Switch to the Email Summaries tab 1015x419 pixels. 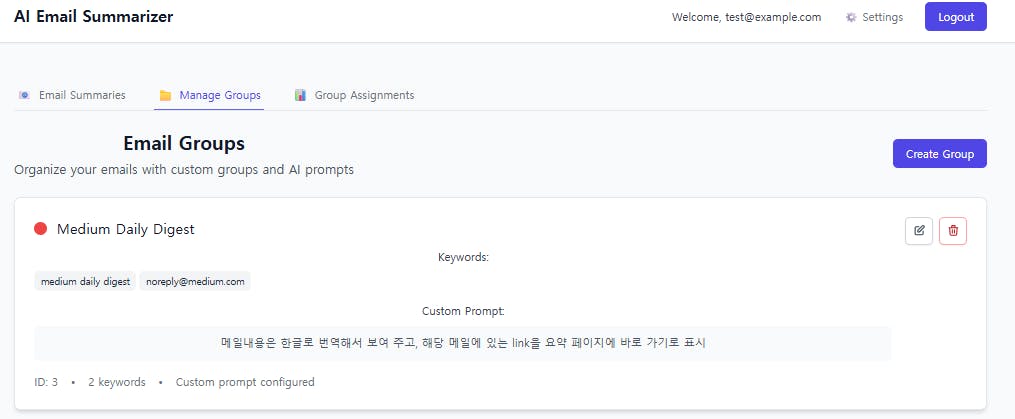coord(72,95)
